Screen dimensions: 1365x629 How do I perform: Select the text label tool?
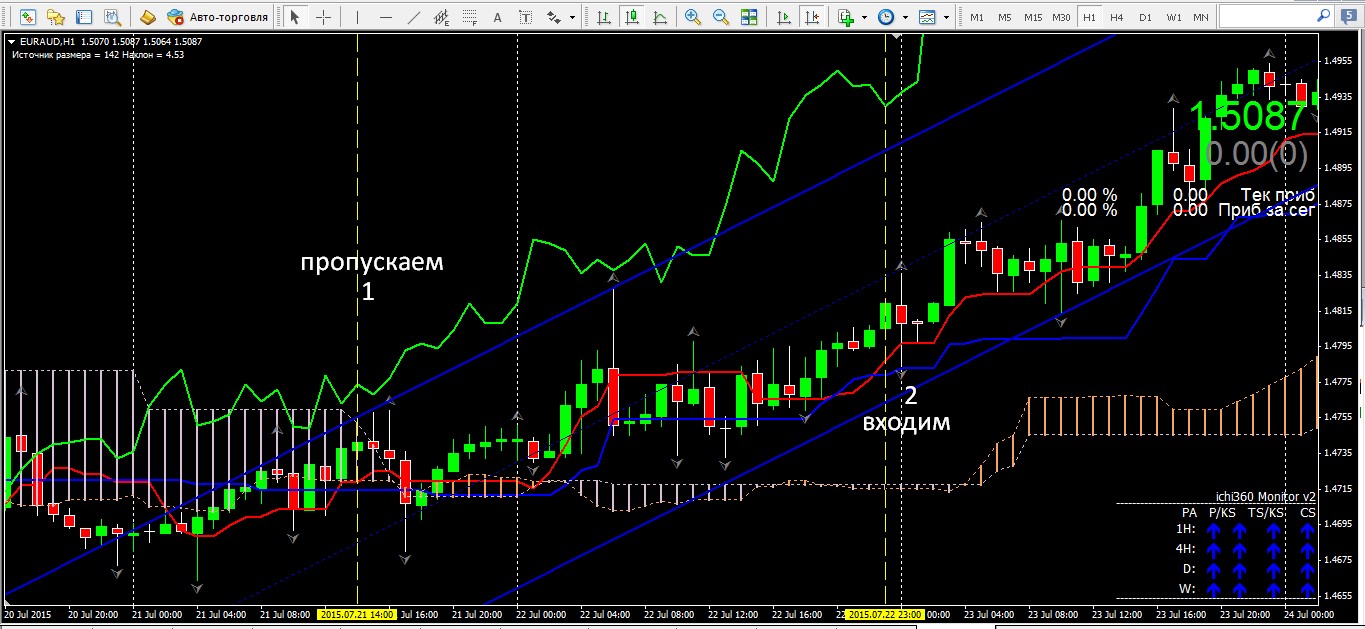(525, 17)
